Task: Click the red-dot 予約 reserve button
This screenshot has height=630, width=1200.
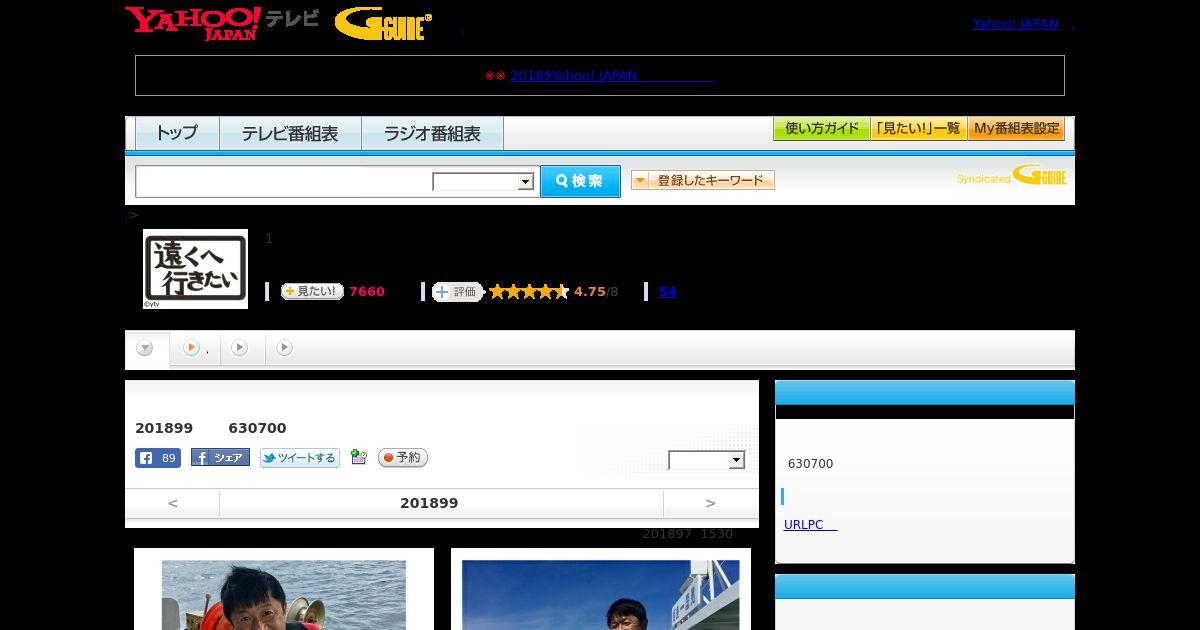Action: pyautogui.click(x=403, y=457)
